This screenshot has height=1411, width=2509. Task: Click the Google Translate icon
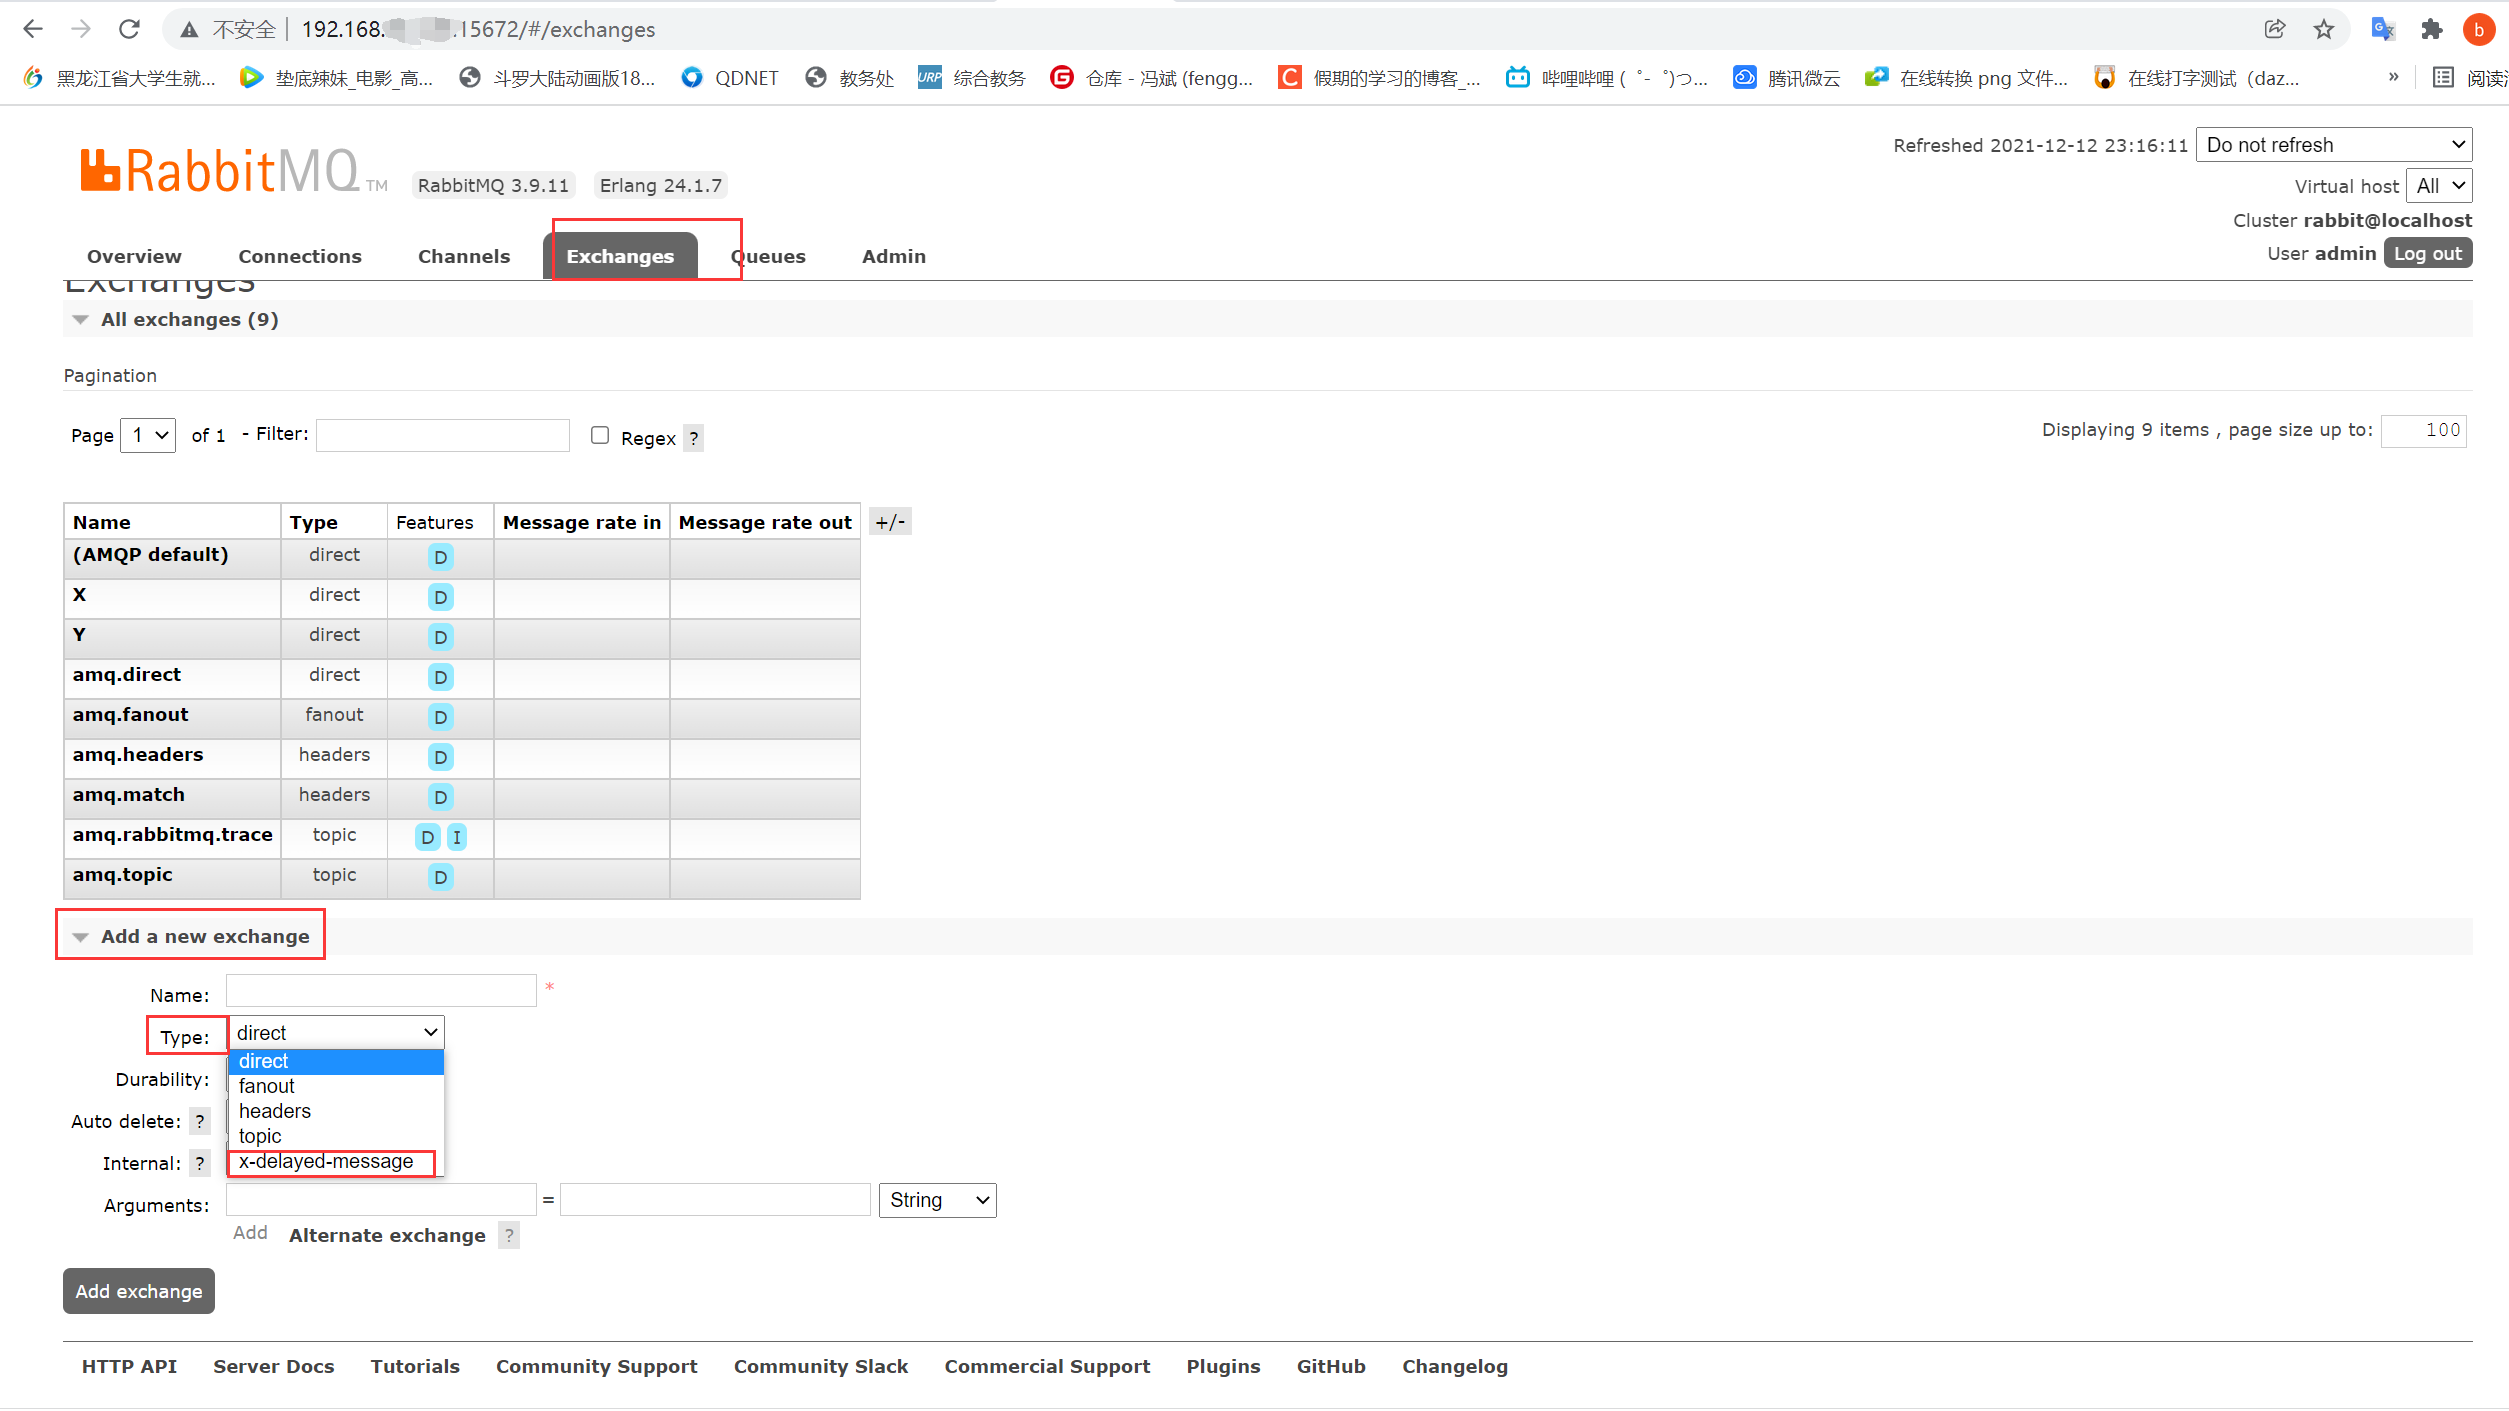2382,29
